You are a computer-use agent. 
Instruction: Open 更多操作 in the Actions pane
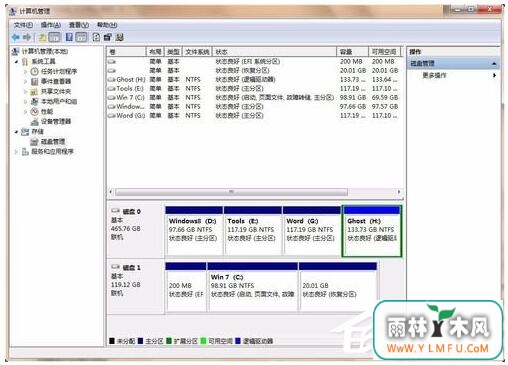[434, 75]
